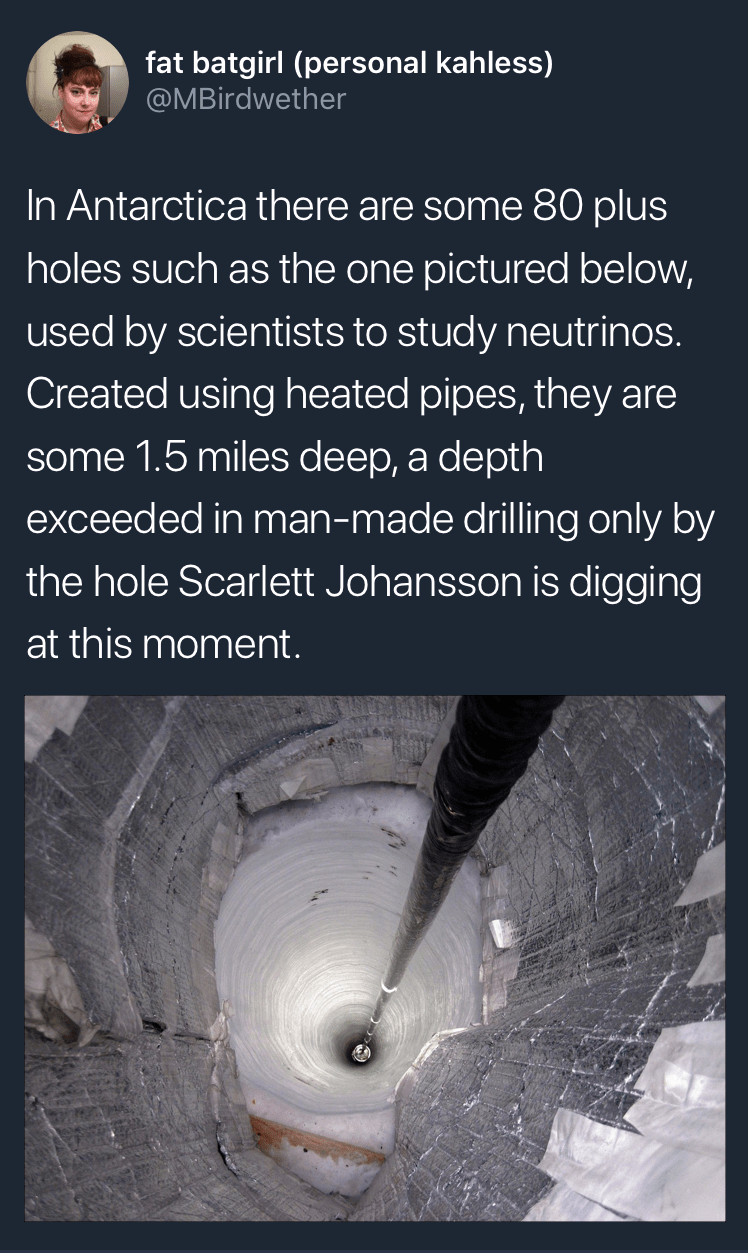This screenshot has height=1253, width=748.
Task: Open the @MBirdwether handle
Action: point(246,99)
